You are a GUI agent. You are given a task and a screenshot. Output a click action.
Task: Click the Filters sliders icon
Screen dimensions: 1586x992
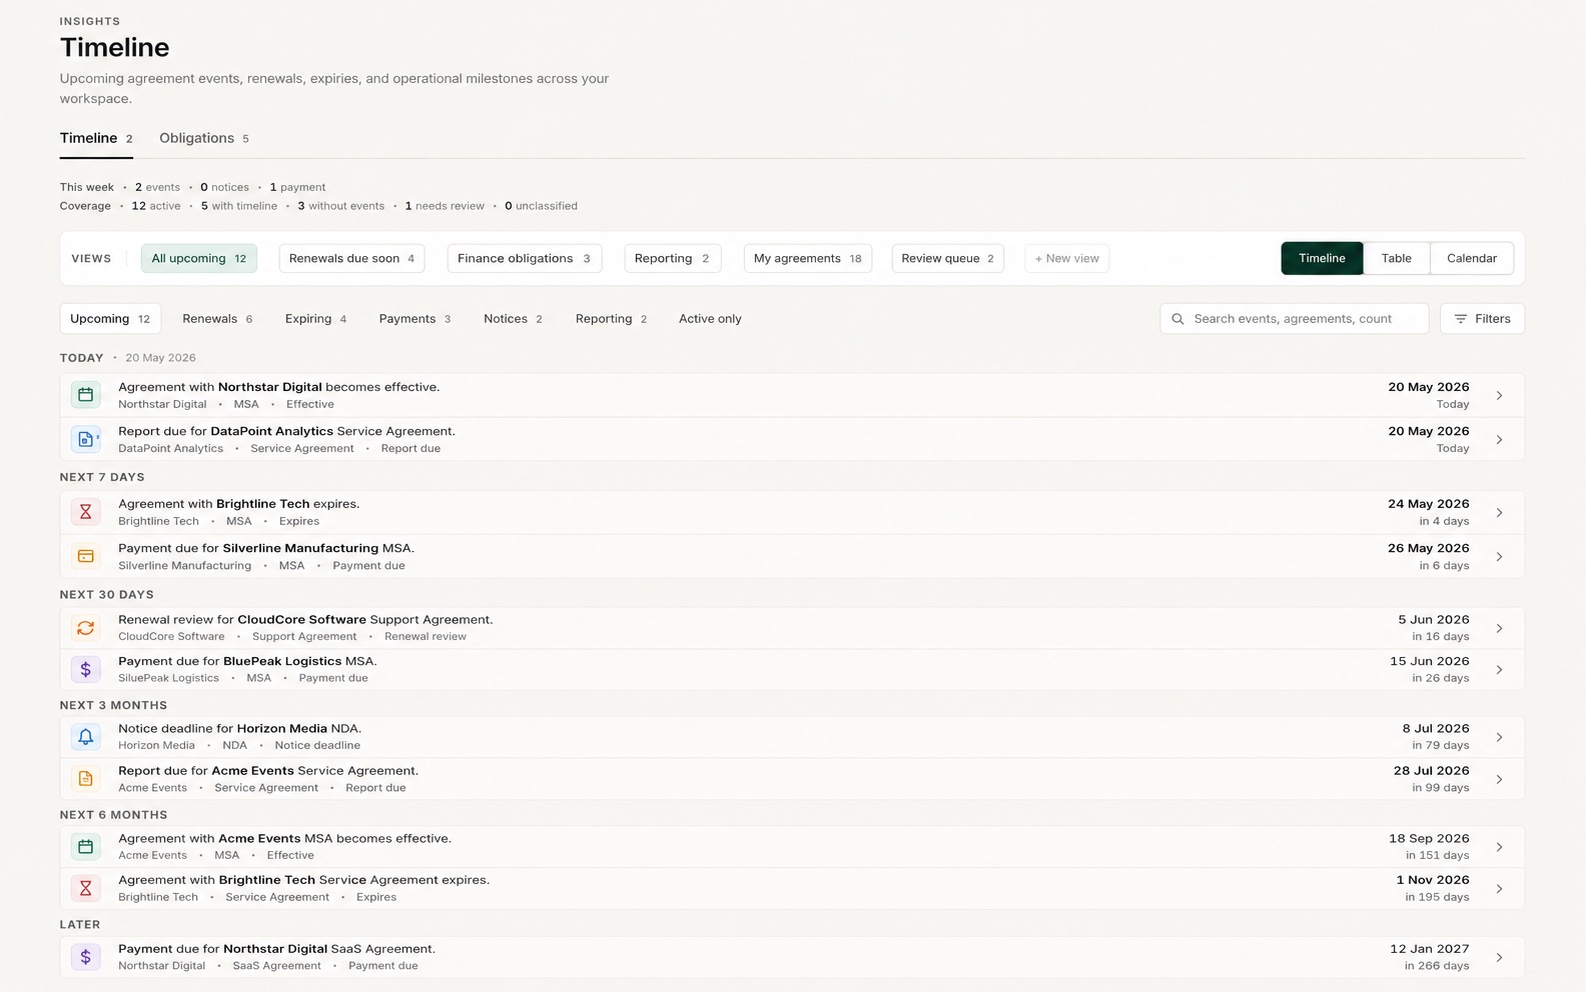(x=1461, y=319)
